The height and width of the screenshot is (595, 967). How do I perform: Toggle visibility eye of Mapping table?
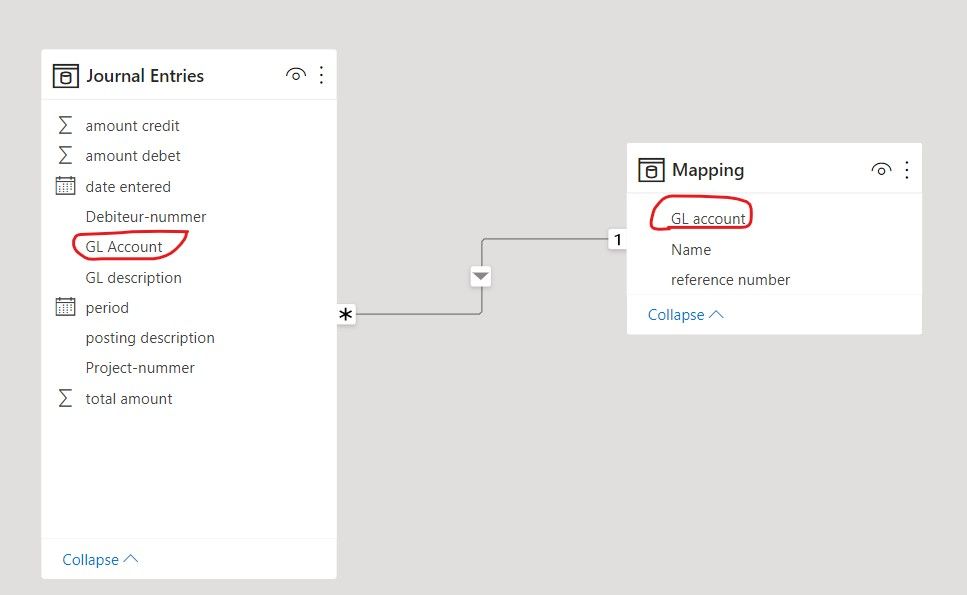coord(881,169)
